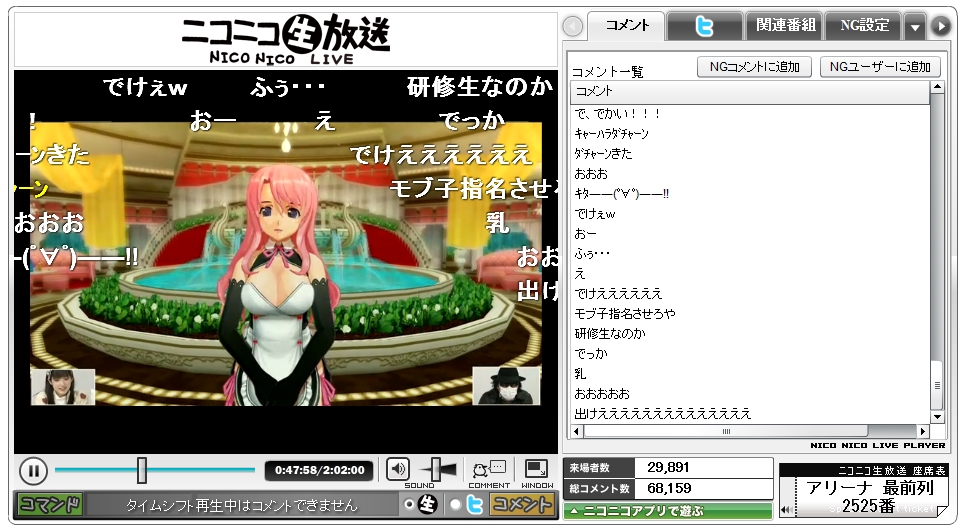Image resolution: width=970 pixels, height=530 pixels.
Task: Click the horizontal scrollbar left arrow
Action: point(577,431)
